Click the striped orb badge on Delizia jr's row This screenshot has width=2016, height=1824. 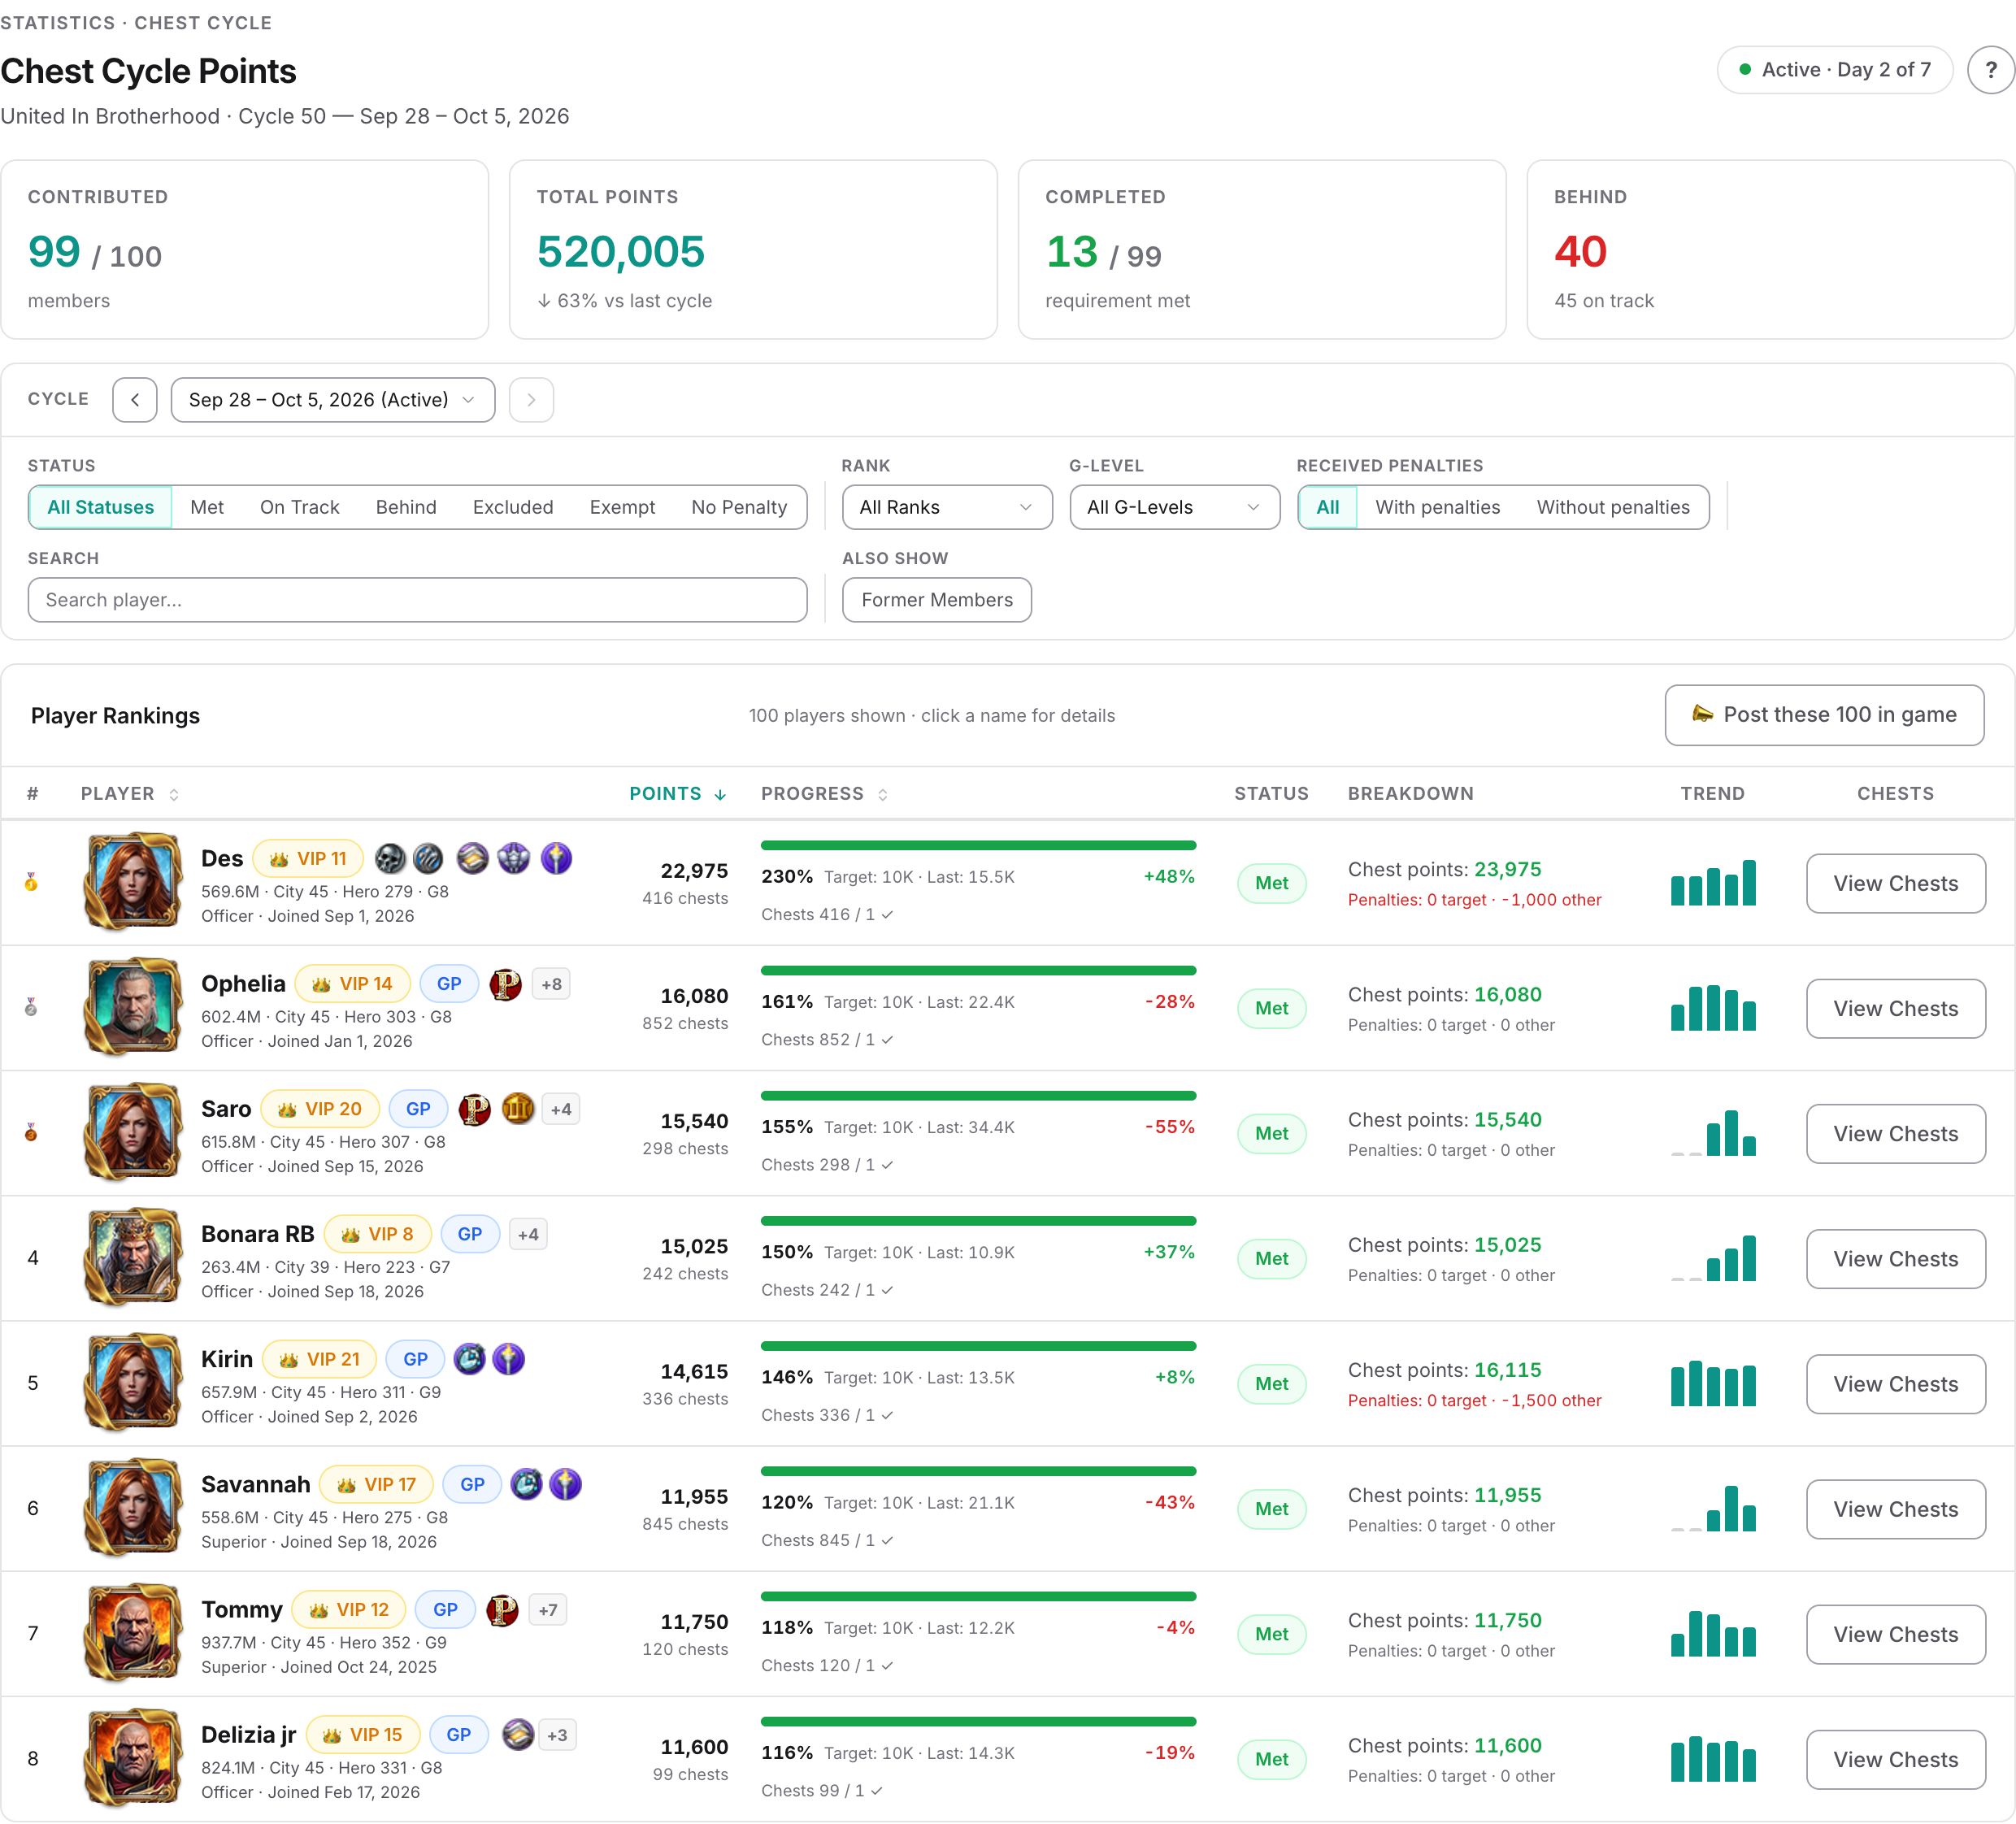coord(517,1734)
